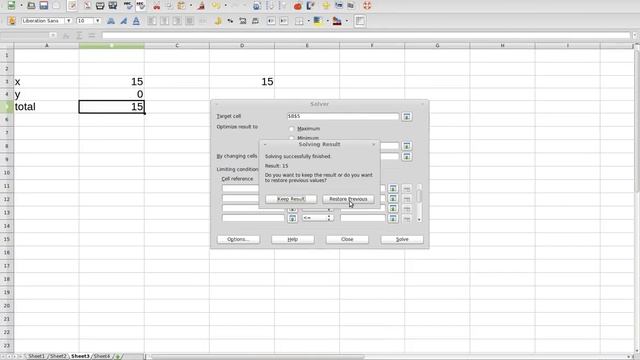Viewport: 640px width, 360px height.
Task: Open the Styles and Formatting icon
Action: pyautogui.click(x=12, y=21)
